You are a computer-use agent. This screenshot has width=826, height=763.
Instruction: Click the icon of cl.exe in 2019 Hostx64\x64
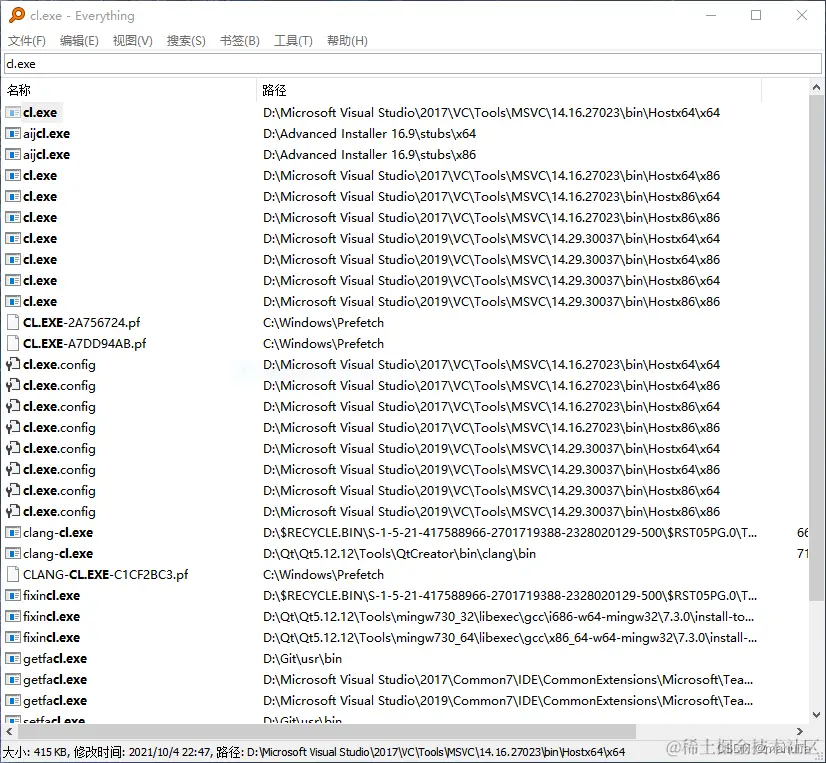[13, 239]
